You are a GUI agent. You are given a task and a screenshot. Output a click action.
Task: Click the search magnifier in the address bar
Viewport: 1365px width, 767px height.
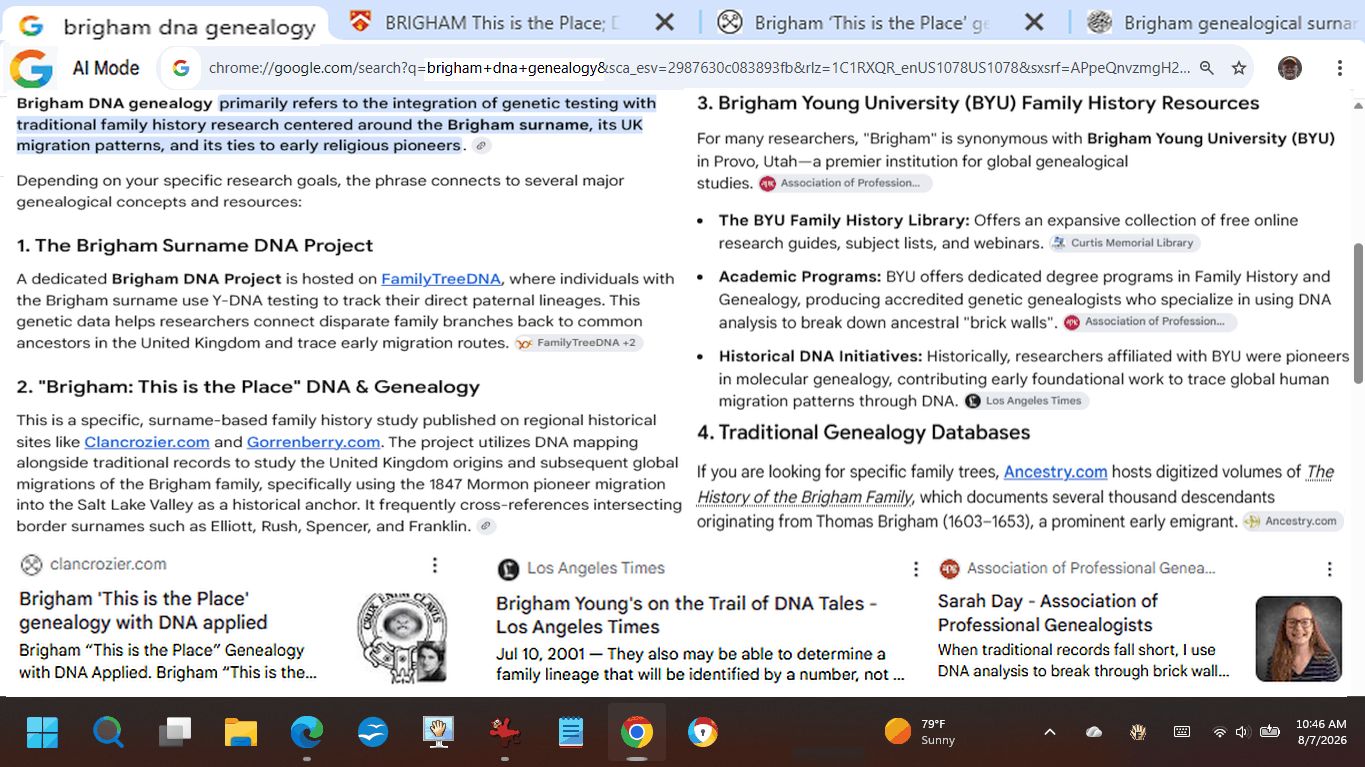[x=1207, y=68]
